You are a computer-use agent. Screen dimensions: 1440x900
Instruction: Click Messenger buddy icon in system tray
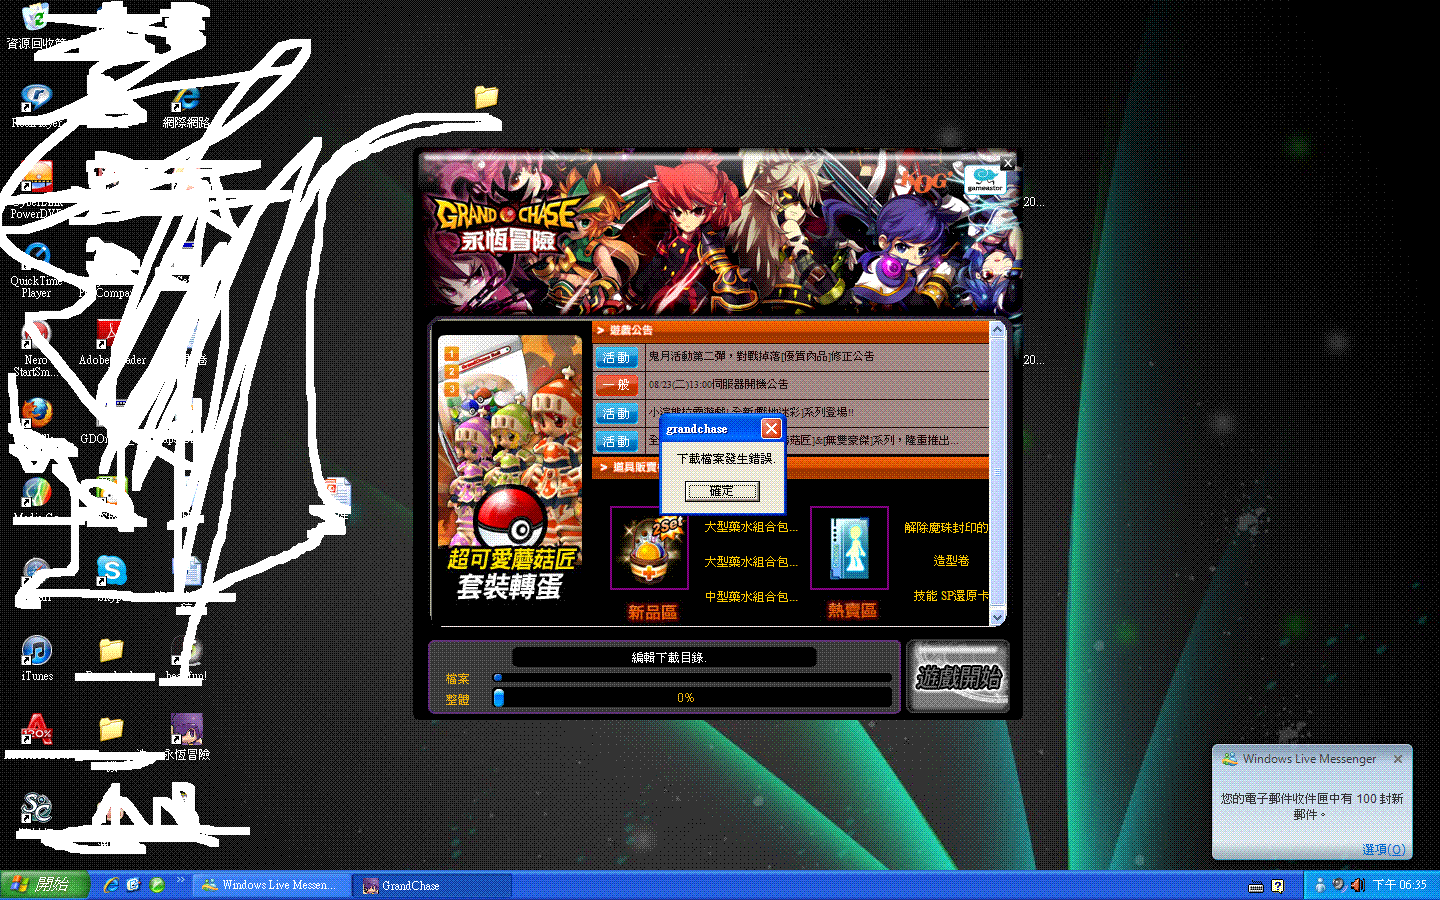tap(1320, 885)
